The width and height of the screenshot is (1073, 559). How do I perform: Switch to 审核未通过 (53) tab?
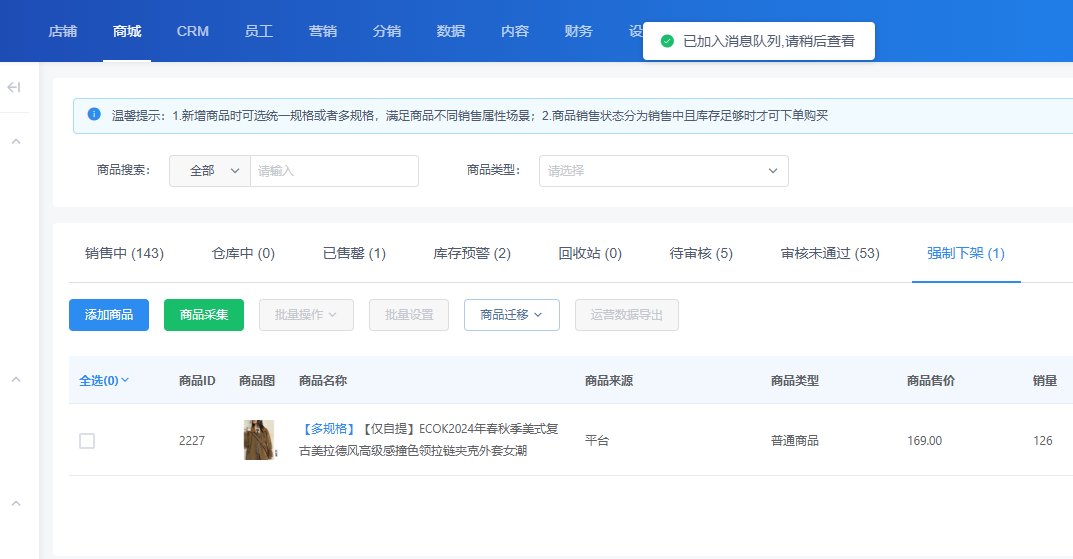pyautogui.click(x=829, y=254)
